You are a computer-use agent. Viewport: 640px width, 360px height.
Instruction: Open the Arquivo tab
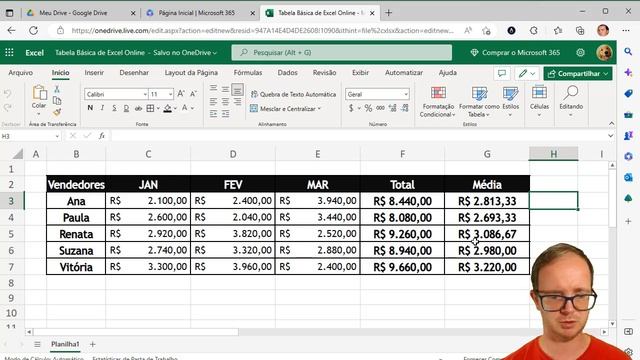(20, 73)
